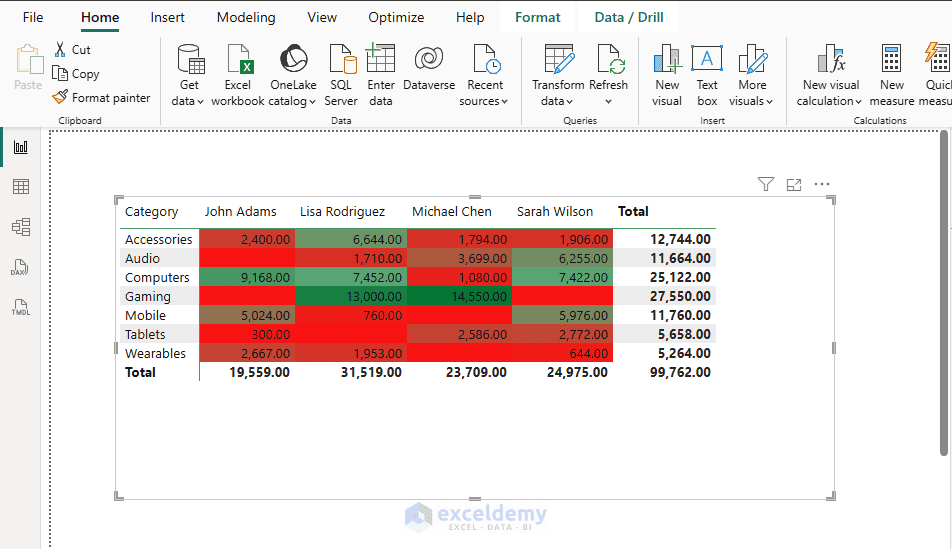Image resolution: width=952 pixels, height=549 pixels.
Task: Switch to Table view in sidebar
Action: (x=21, y=186)
